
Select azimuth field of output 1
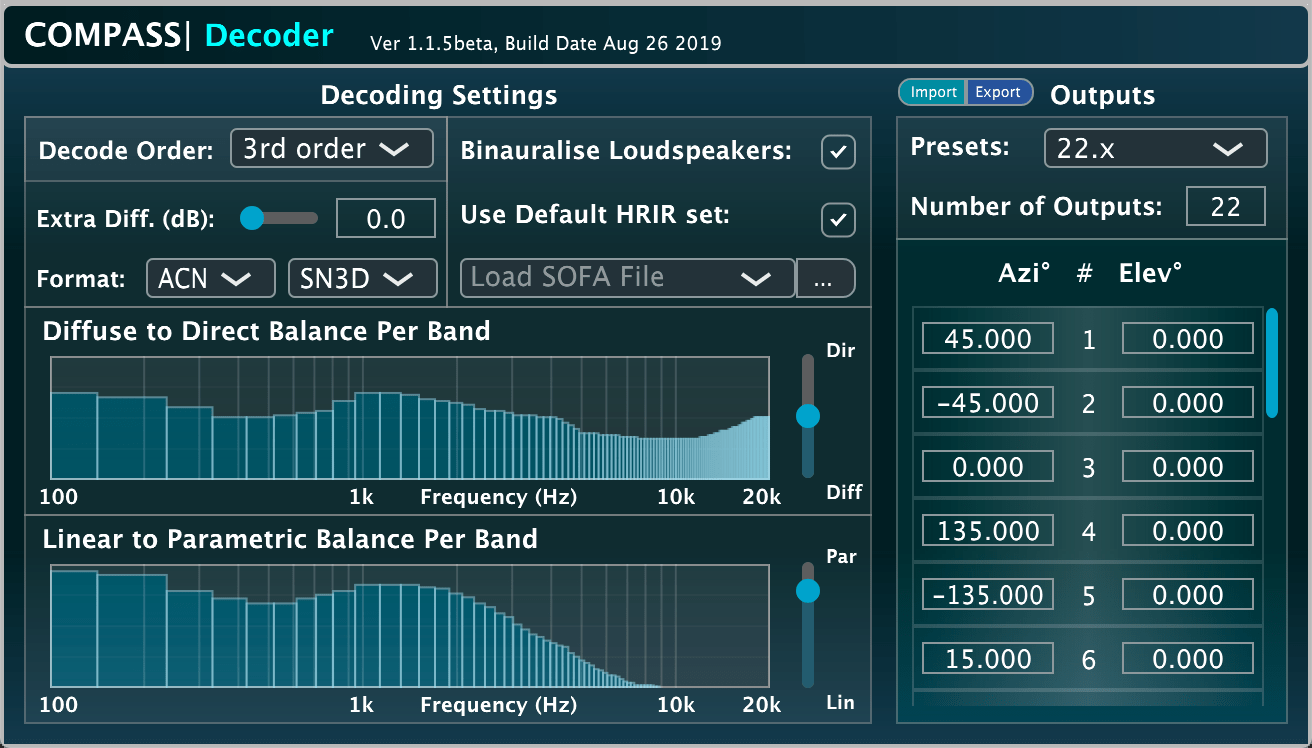point(987,339)
